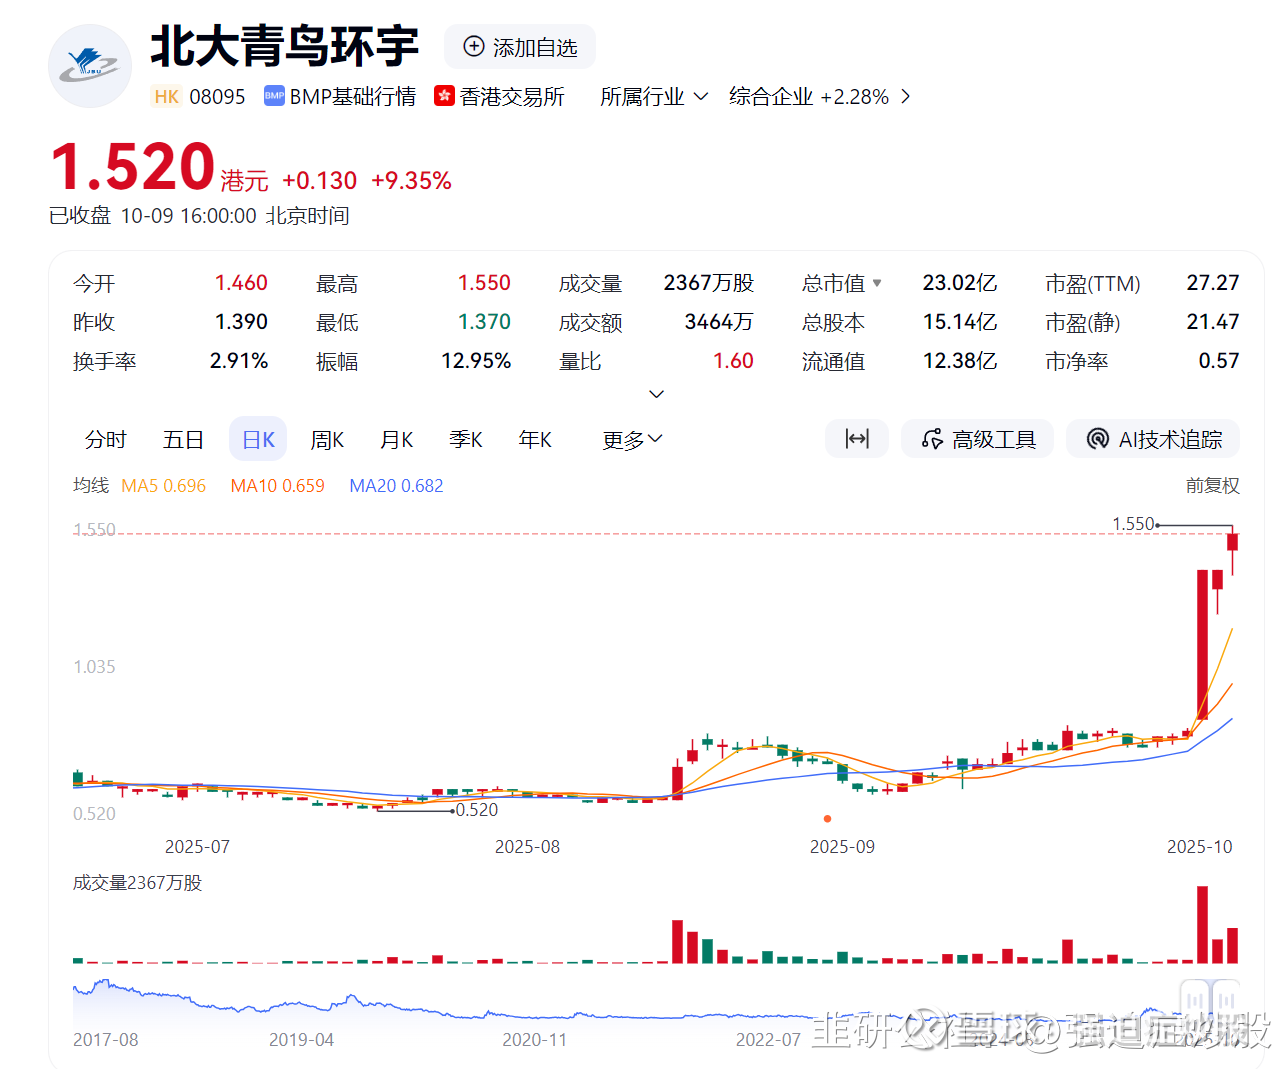Click 换手率 value 2.91%

239,361
